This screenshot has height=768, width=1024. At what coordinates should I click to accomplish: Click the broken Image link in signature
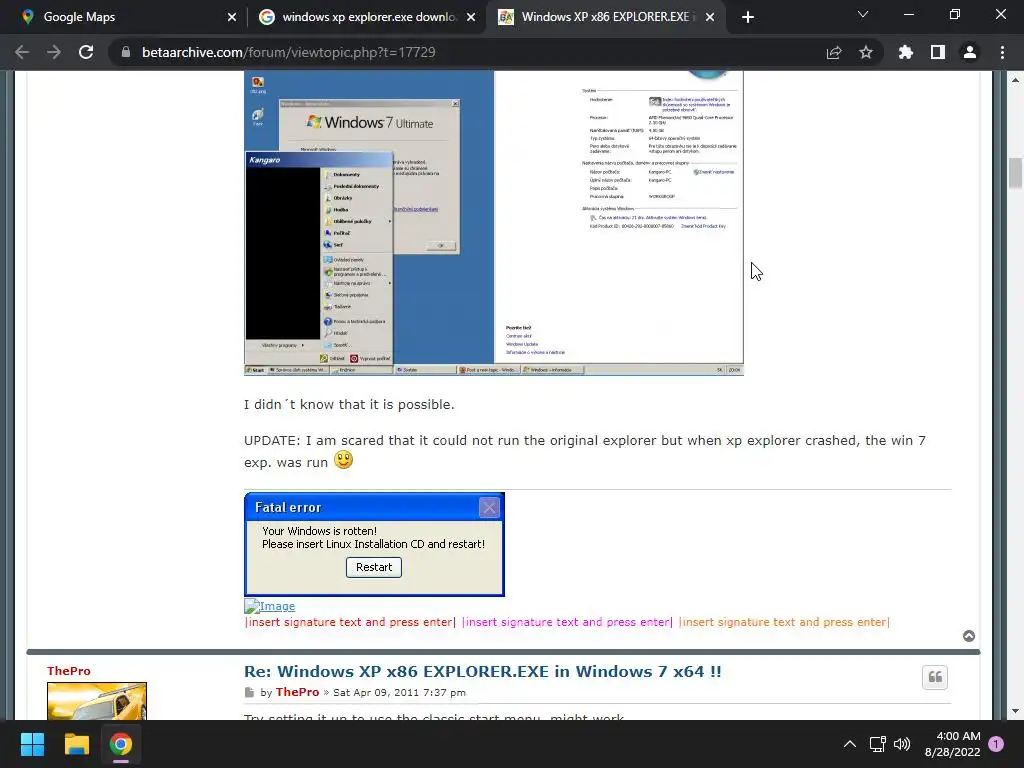click(x=270, y=606)
